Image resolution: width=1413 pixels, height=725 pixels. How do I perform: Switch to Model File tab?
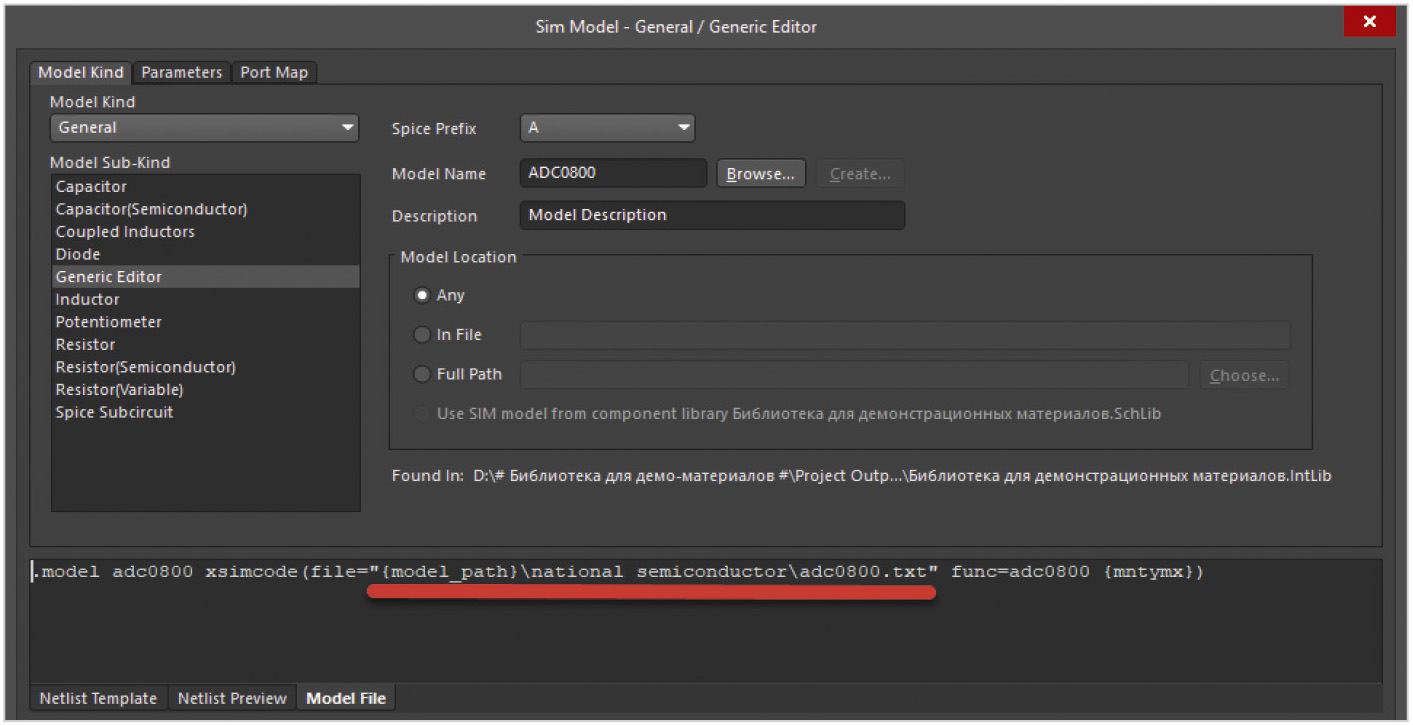[346, 698]
